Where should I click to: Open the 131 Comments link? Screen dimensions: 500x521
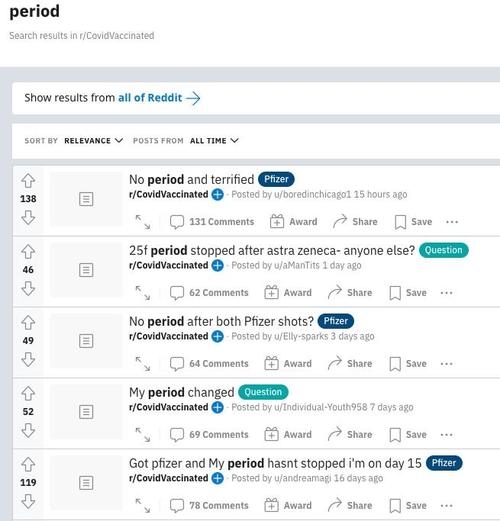[x=212, y=222]
